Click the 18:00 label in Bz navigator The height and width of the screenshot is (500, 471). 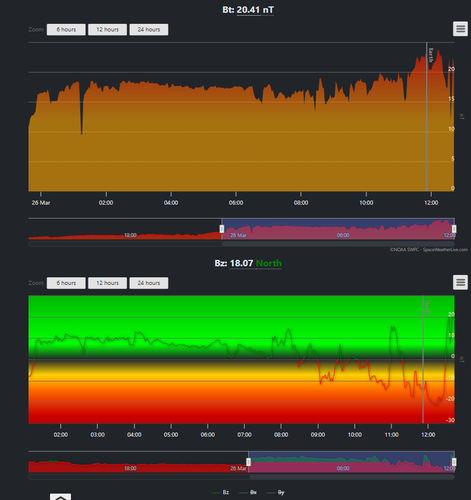pyautogui.click(x=130, y=468)
